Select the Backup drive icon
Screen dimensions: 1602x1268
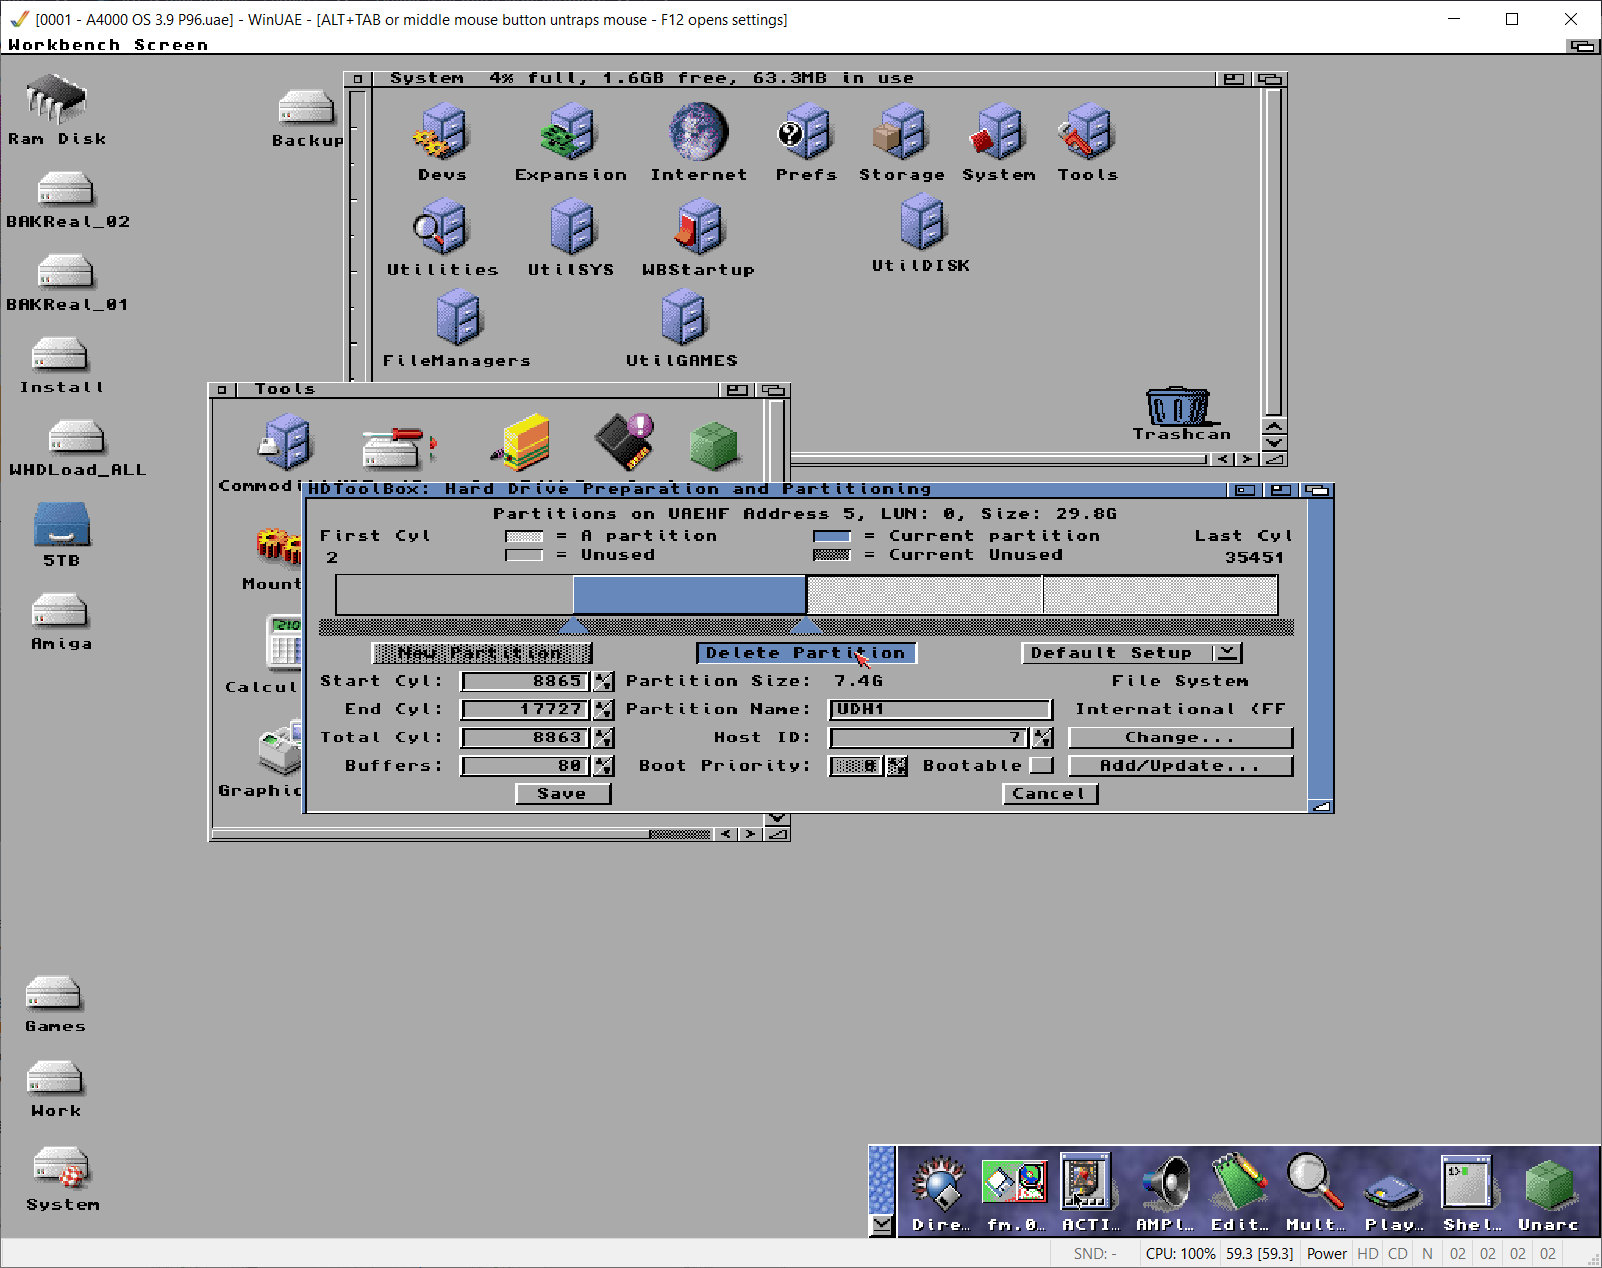point(305,106)
